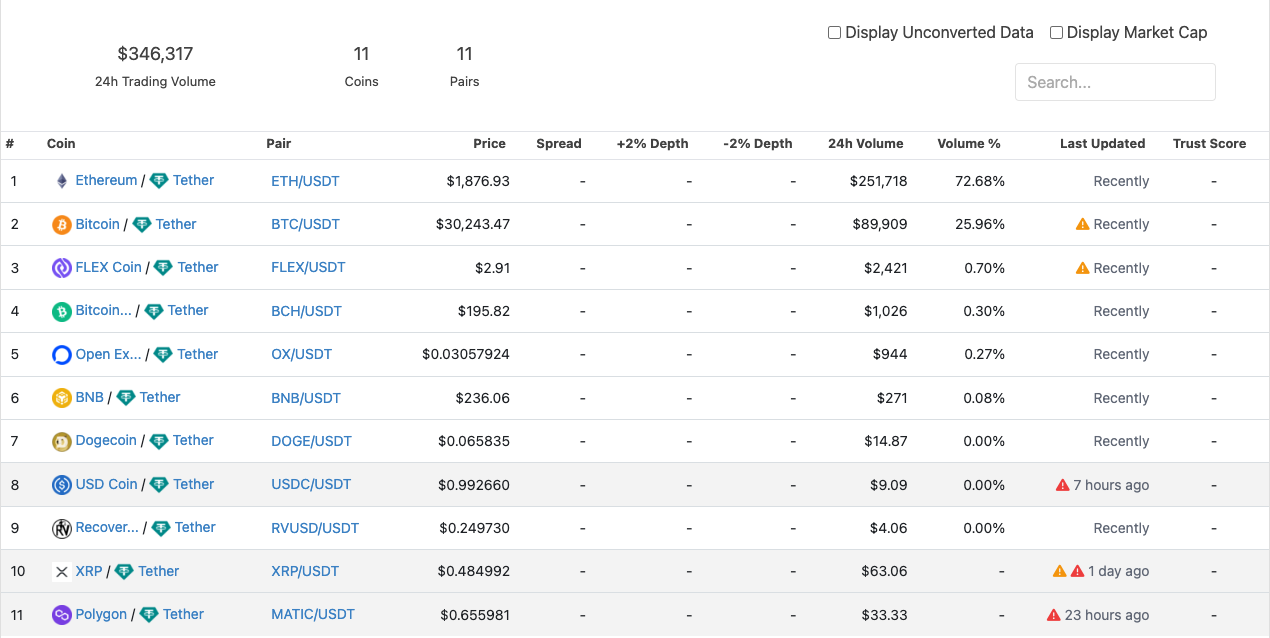Open the USDC/USDT pair link
Screen dimensions: 1270x638
pos(311,485)
